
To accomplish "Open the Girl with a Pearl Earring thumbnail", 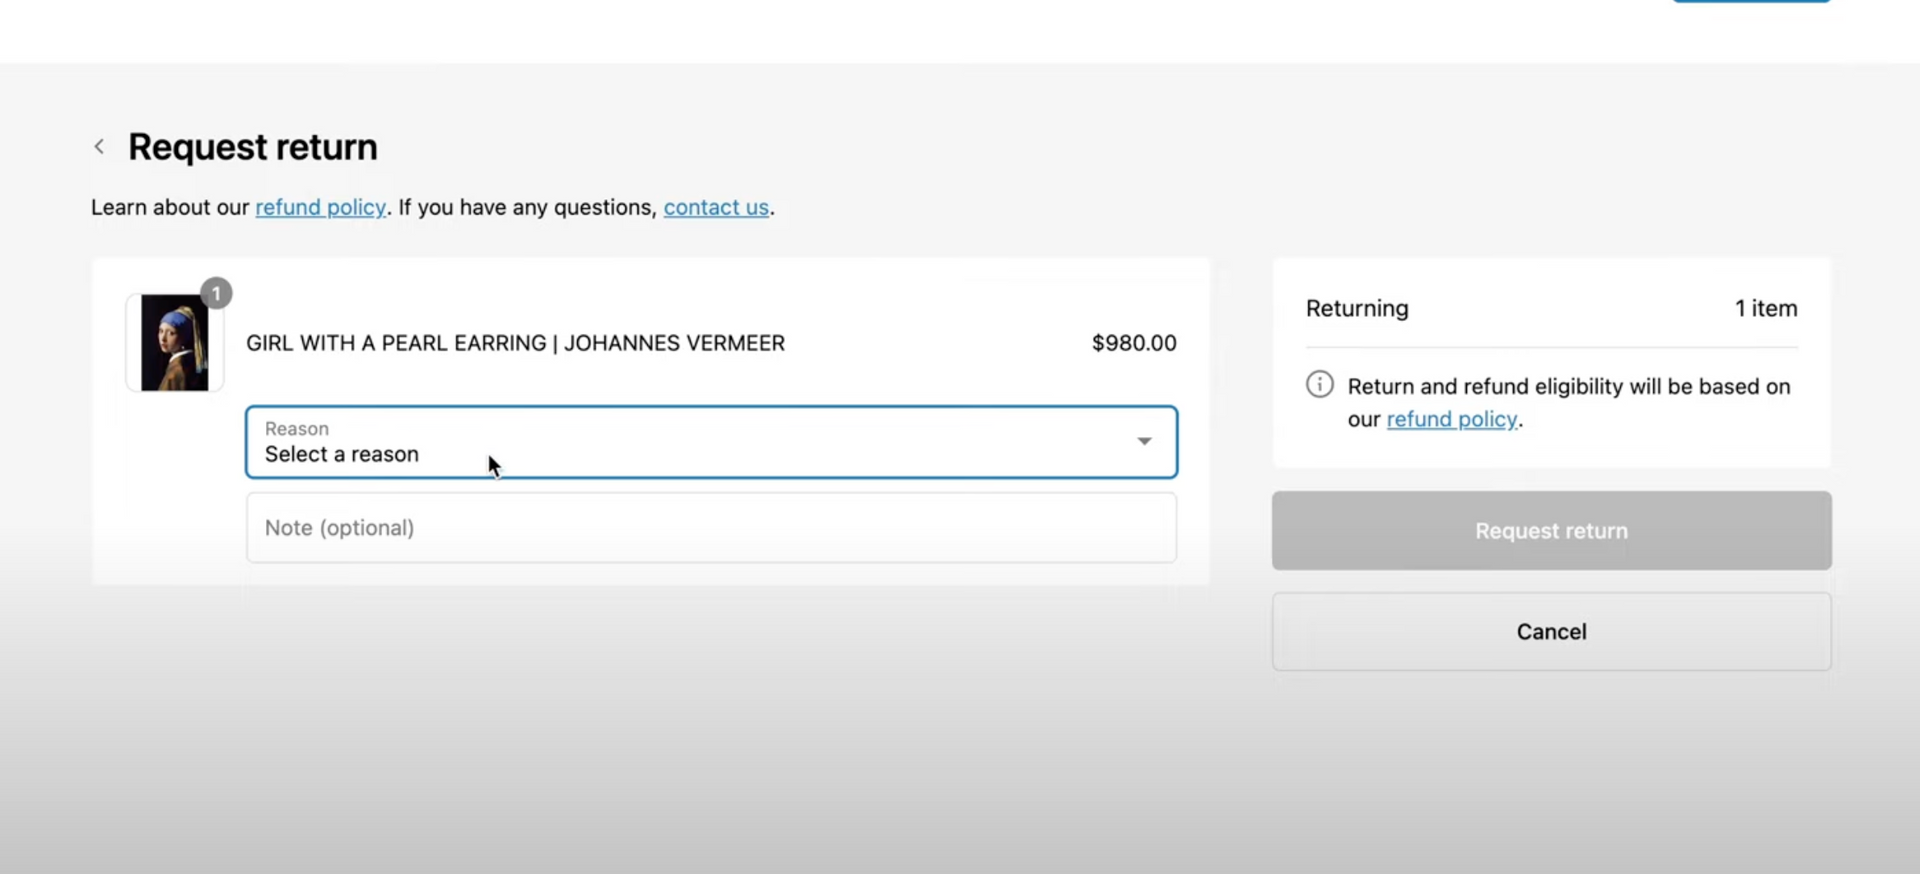I will (175, 343).
